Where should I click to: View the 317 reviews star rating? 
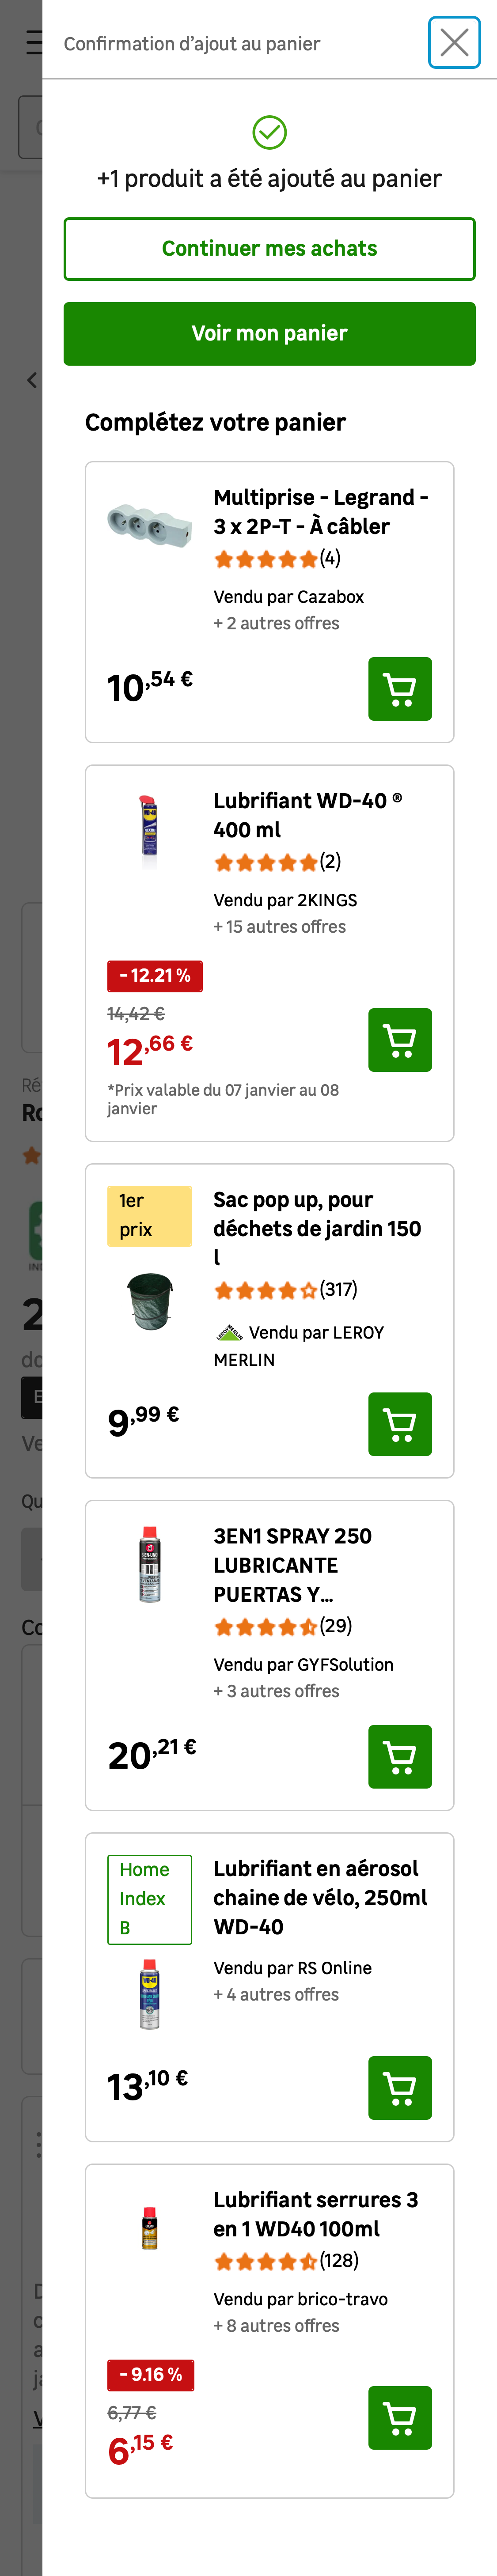point(285,1290)
